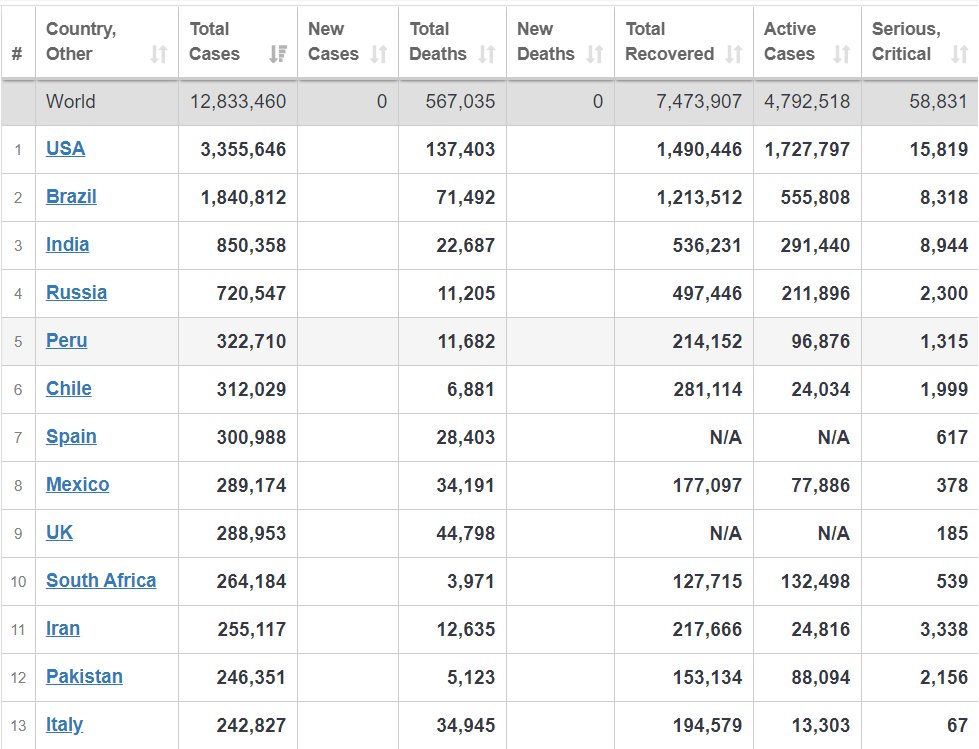Click sort icon next to Total Deaths

coord(487,54)
